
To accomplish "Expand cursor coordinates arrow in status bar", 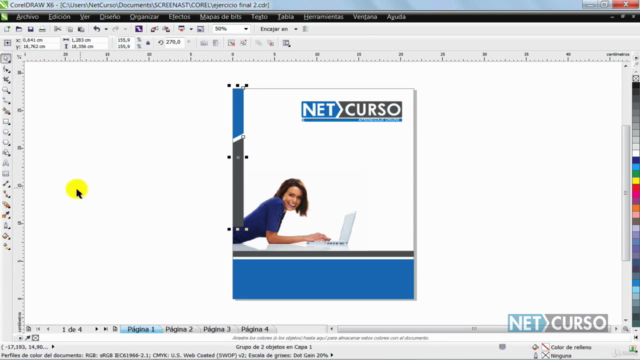I will point(53,347).
